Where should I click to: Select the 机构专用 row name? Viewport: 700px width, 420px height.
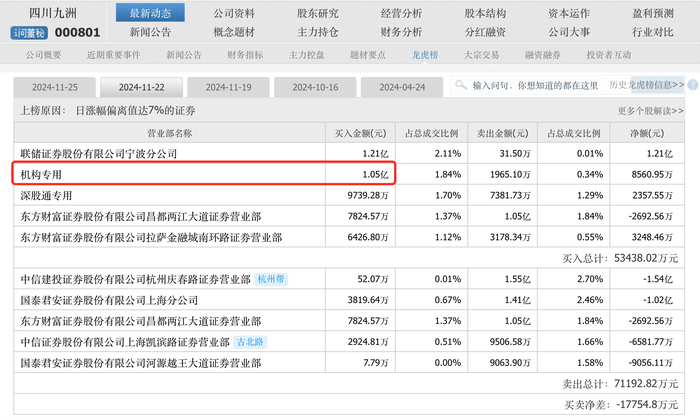click(41, 175)
